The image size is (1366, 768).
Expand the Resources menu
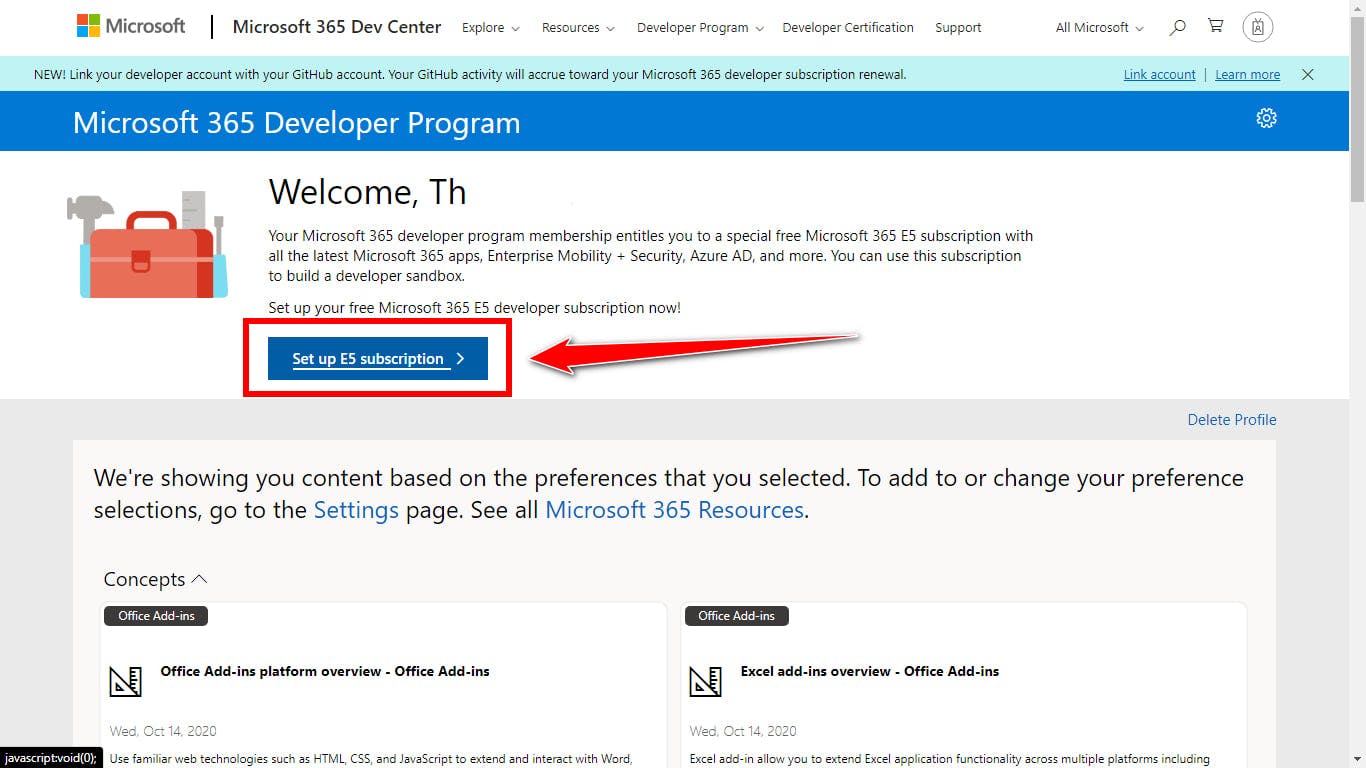pyautogui.click(x=578, y=28)
